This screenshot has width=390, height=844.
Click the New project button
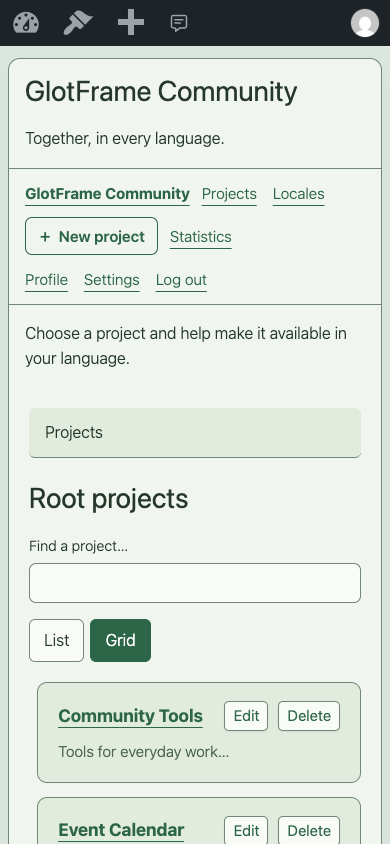(91, 236)
